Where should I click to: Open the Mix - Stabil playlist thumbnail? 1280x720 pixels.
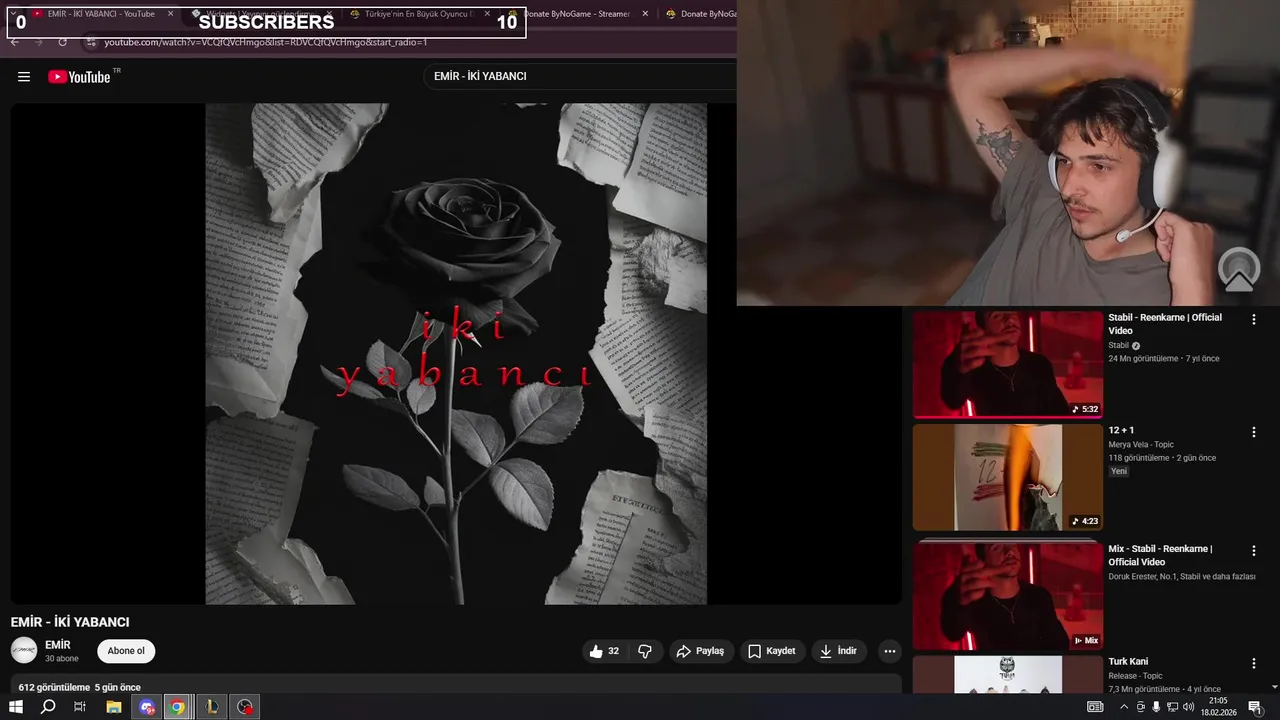pyautogui.click(x=1008, y=595)
